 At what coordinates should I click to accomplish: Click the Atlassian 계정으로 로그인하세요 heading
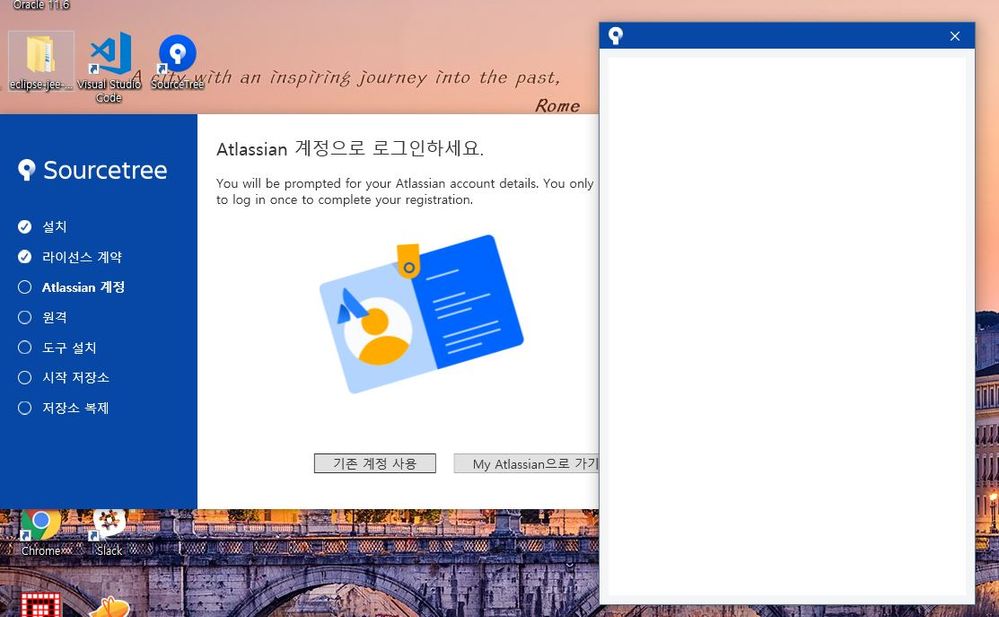point(350,149)
